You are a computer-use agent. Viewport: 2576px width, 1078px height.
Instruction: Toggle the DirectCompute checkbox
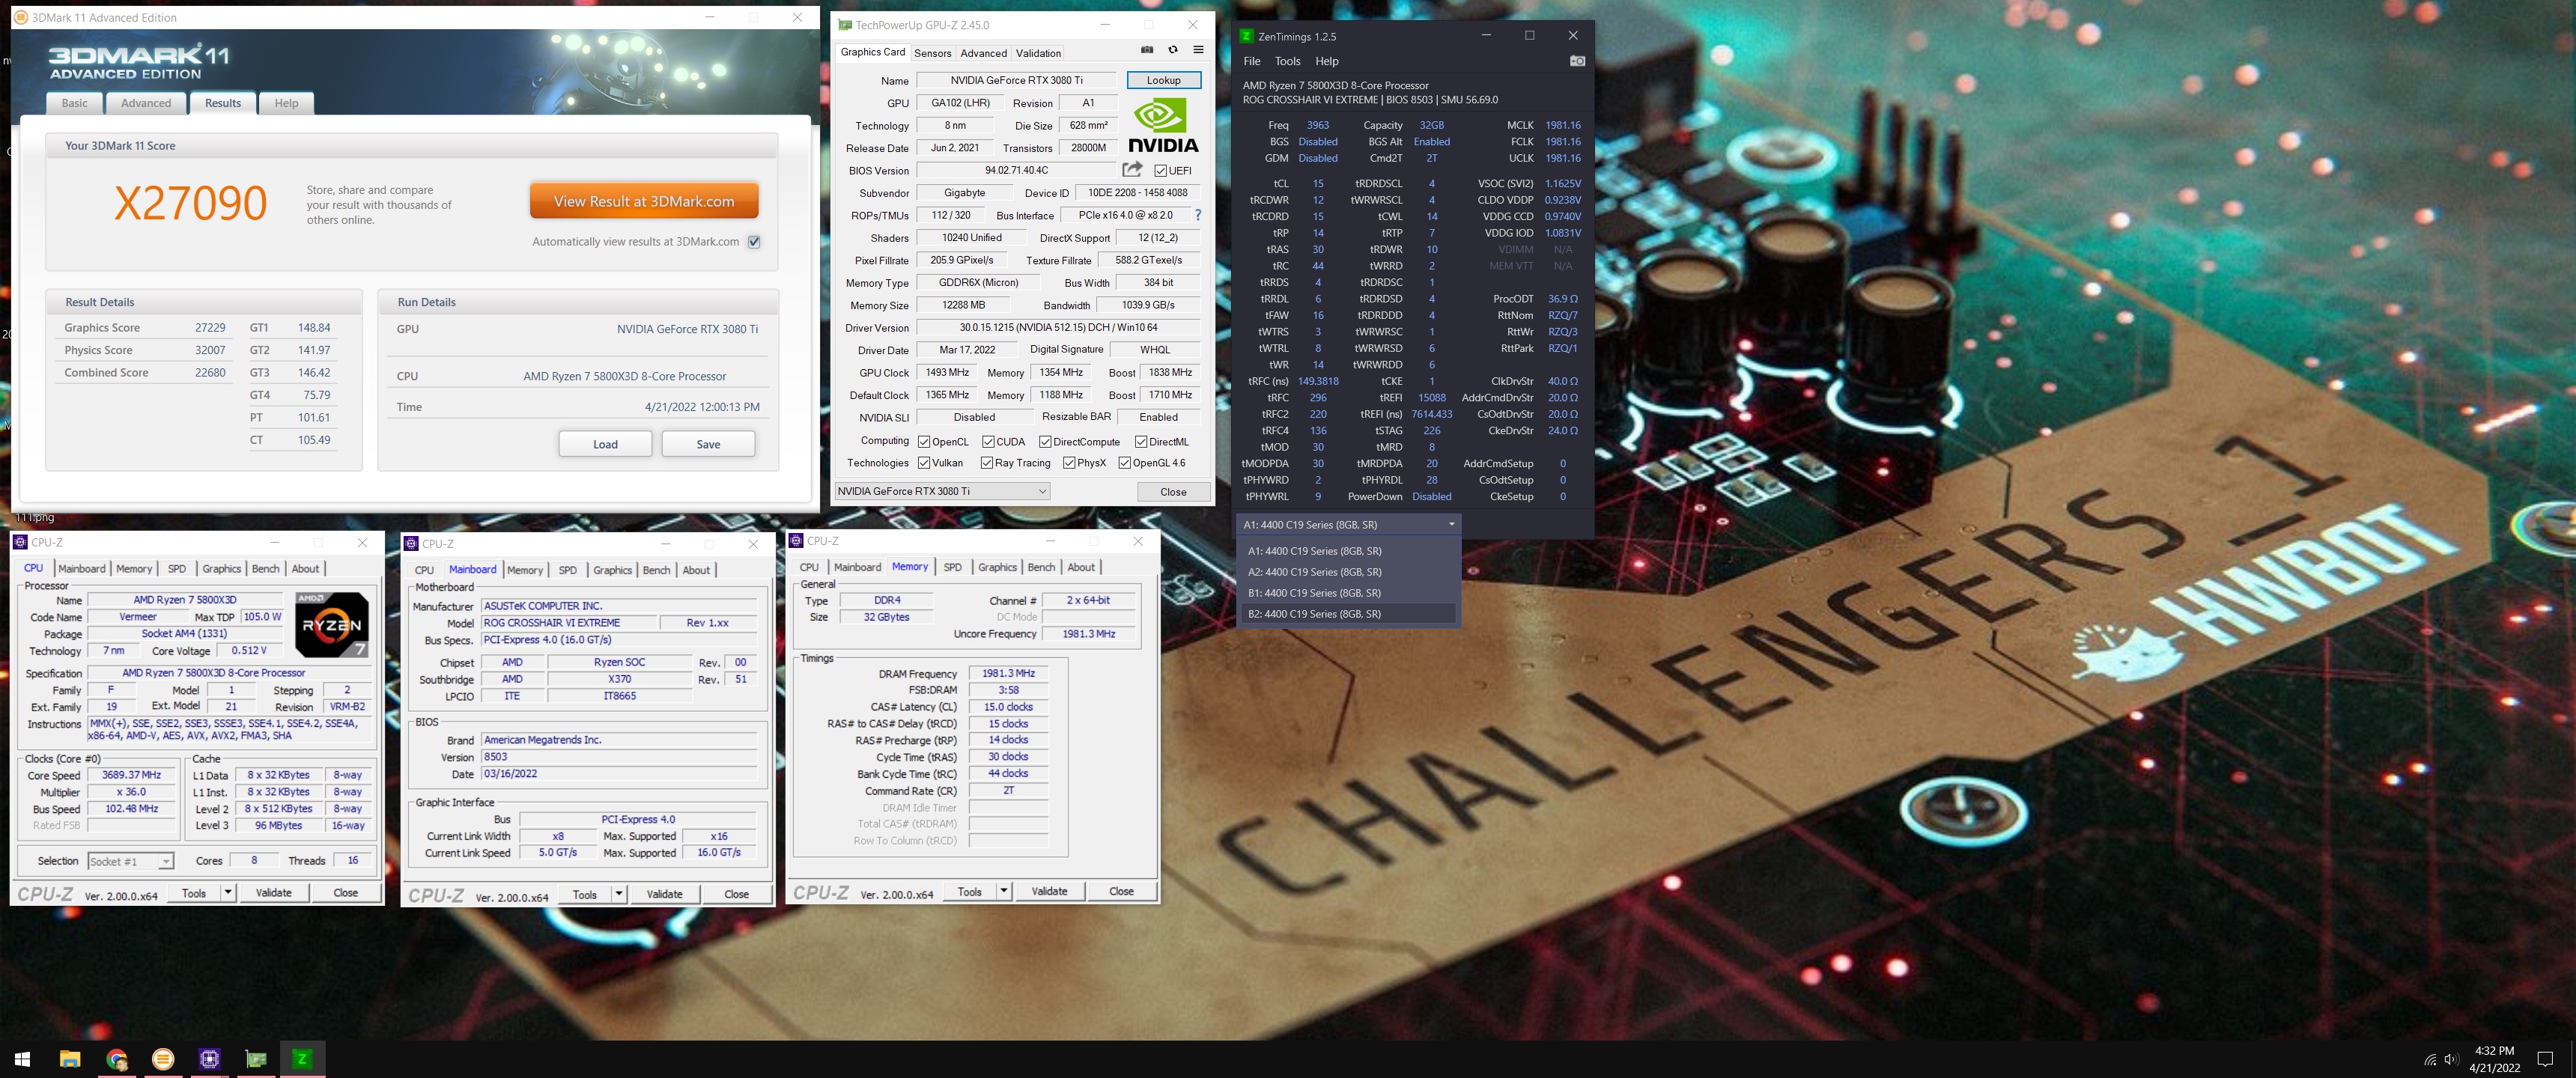point(1045,441)
